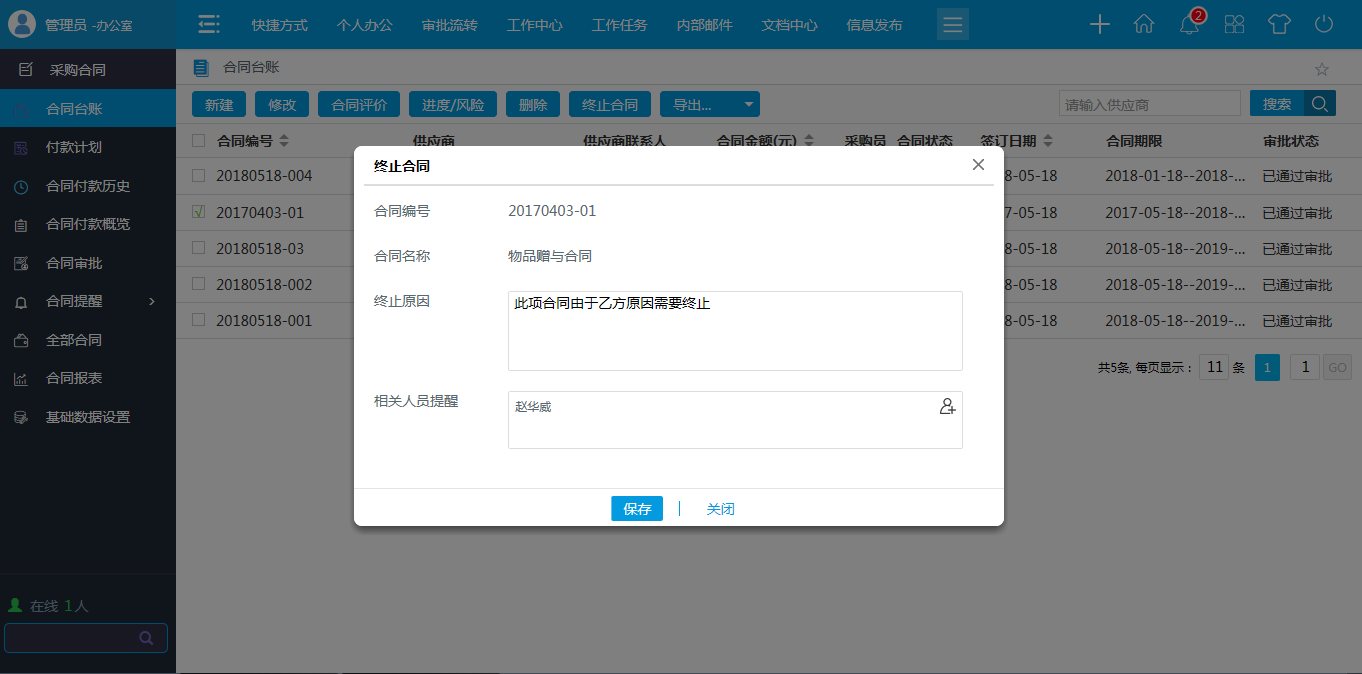Select the shirt theme icon
The width and height of the screenshot is (1362, 674).
[1279, 24]
